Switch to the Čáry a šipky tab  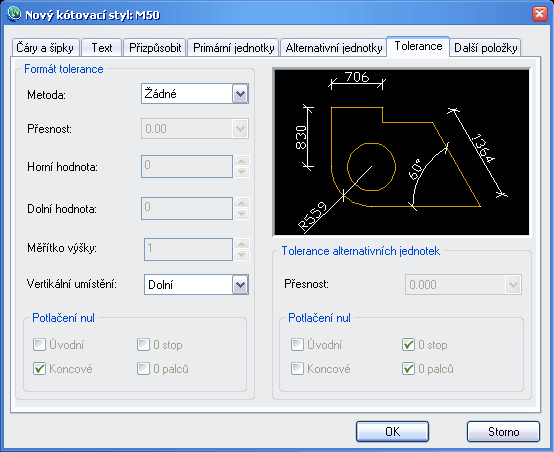tap(45, 48)
